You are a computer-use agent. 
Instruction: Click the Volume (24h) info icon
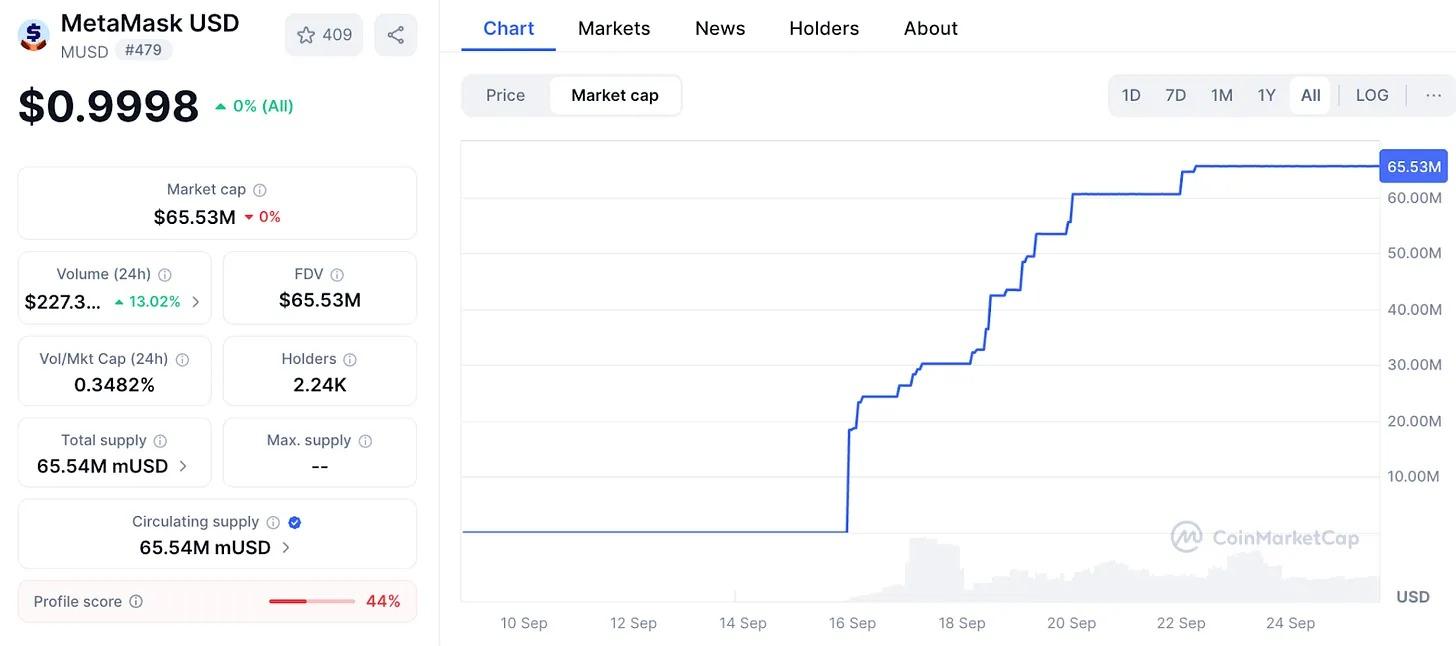point(166,273)
